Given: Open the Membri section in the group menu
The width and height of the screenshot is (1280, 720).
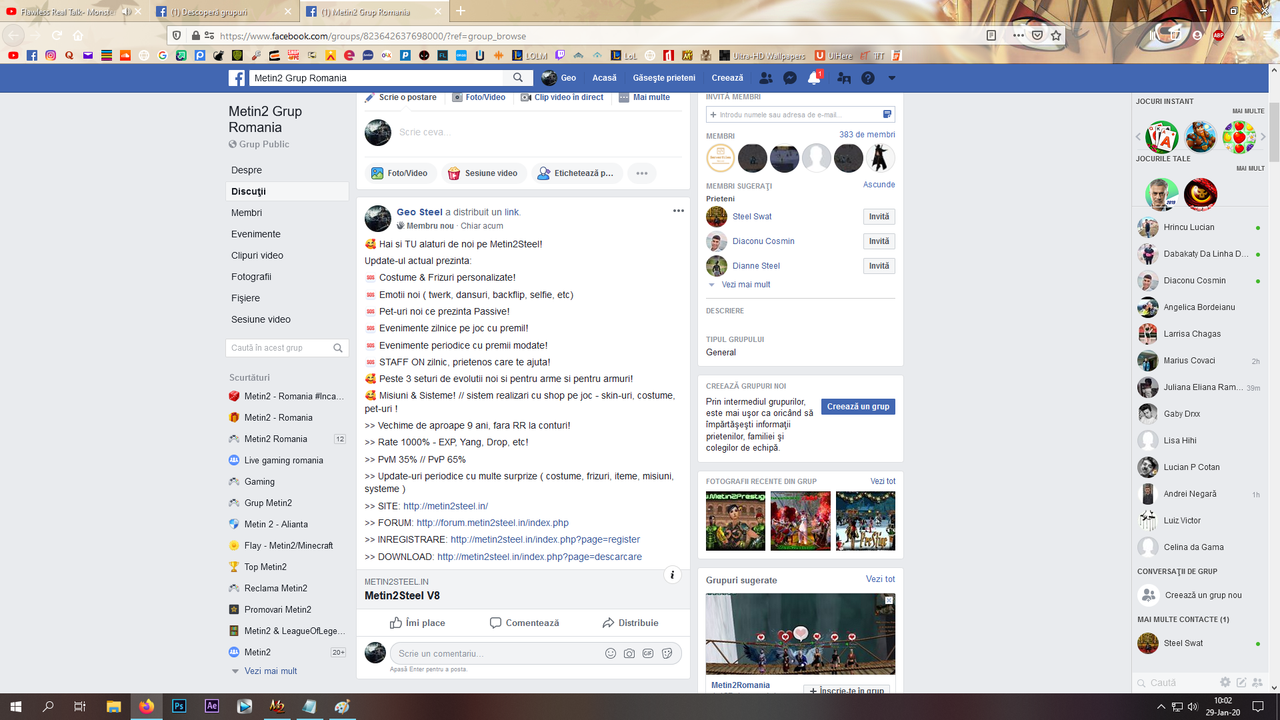Looking at the screenshot, I should click(x=287, y=213).
